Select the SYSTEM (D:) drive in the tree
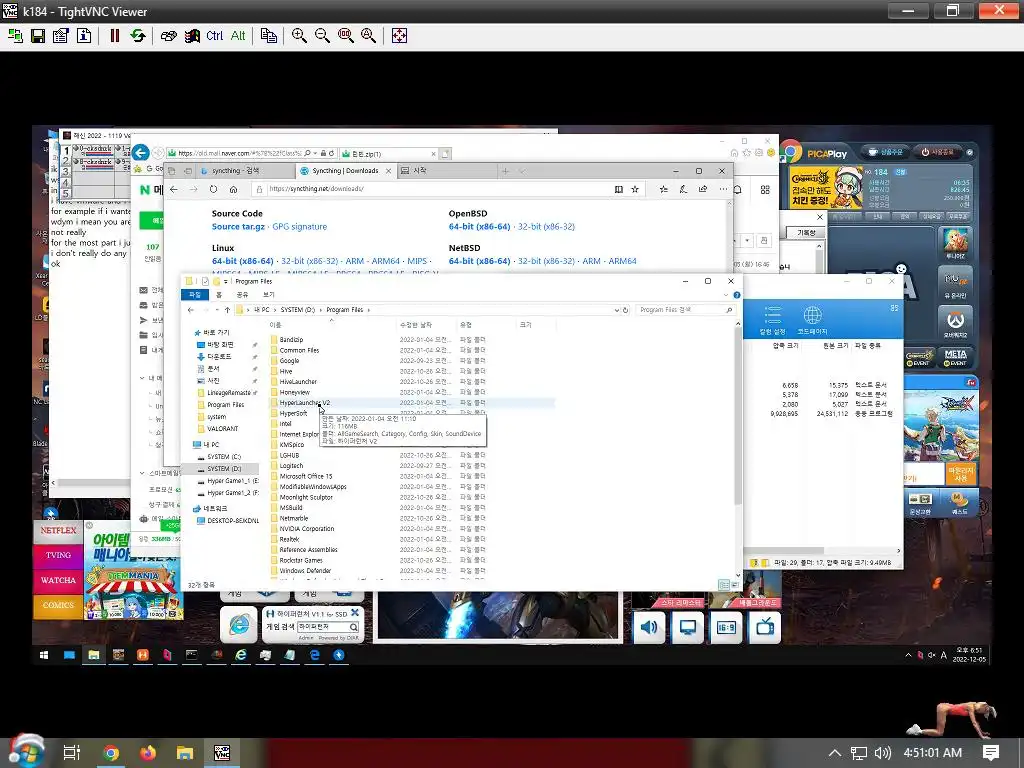This screenshot has height=768, width=1024. 224,469
